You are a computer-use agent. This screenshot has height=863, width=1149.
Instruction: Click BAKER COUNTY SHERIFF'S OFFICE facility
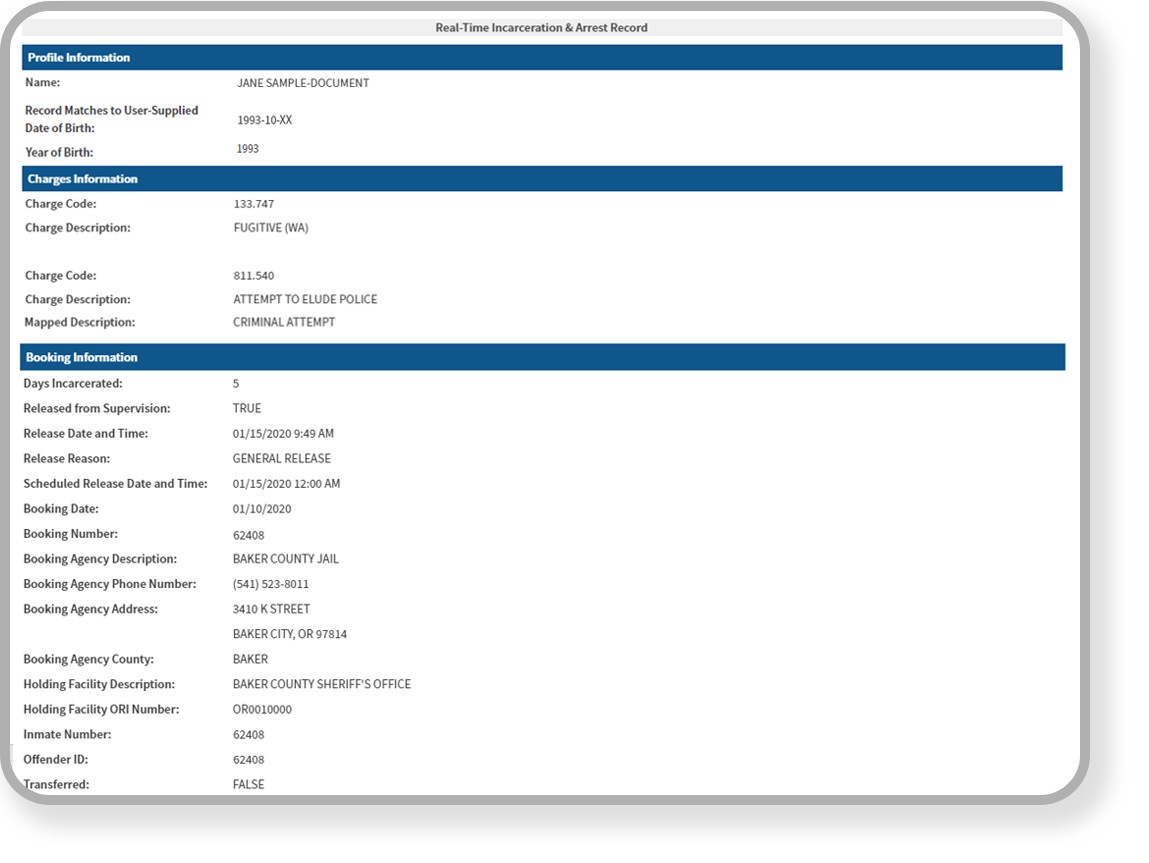coord(322,684)
